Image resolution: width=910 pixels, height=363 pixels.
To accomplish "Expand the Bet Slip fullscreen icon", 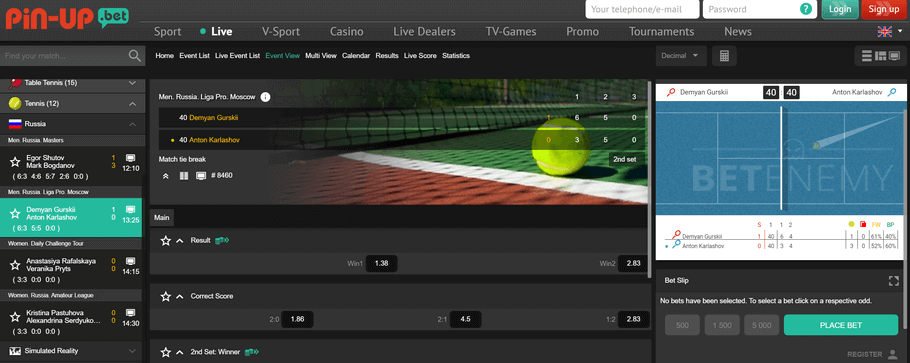I will (893, 281).
